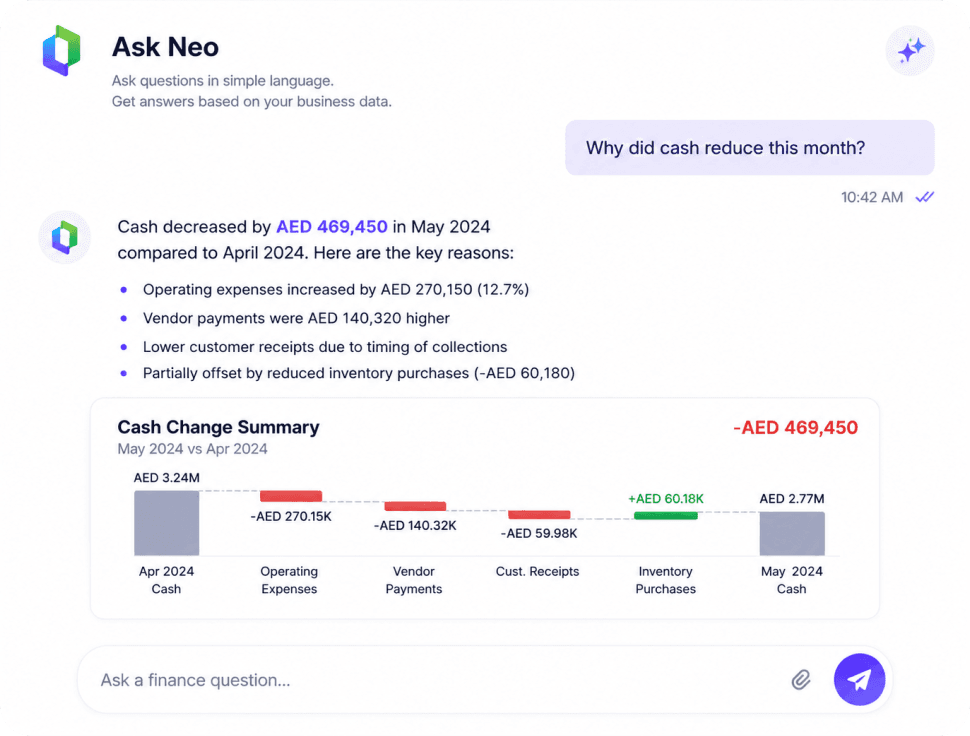
Task: Click the highlighted 'AED 469,450' amount in response
Action: [x=332, y=227]
